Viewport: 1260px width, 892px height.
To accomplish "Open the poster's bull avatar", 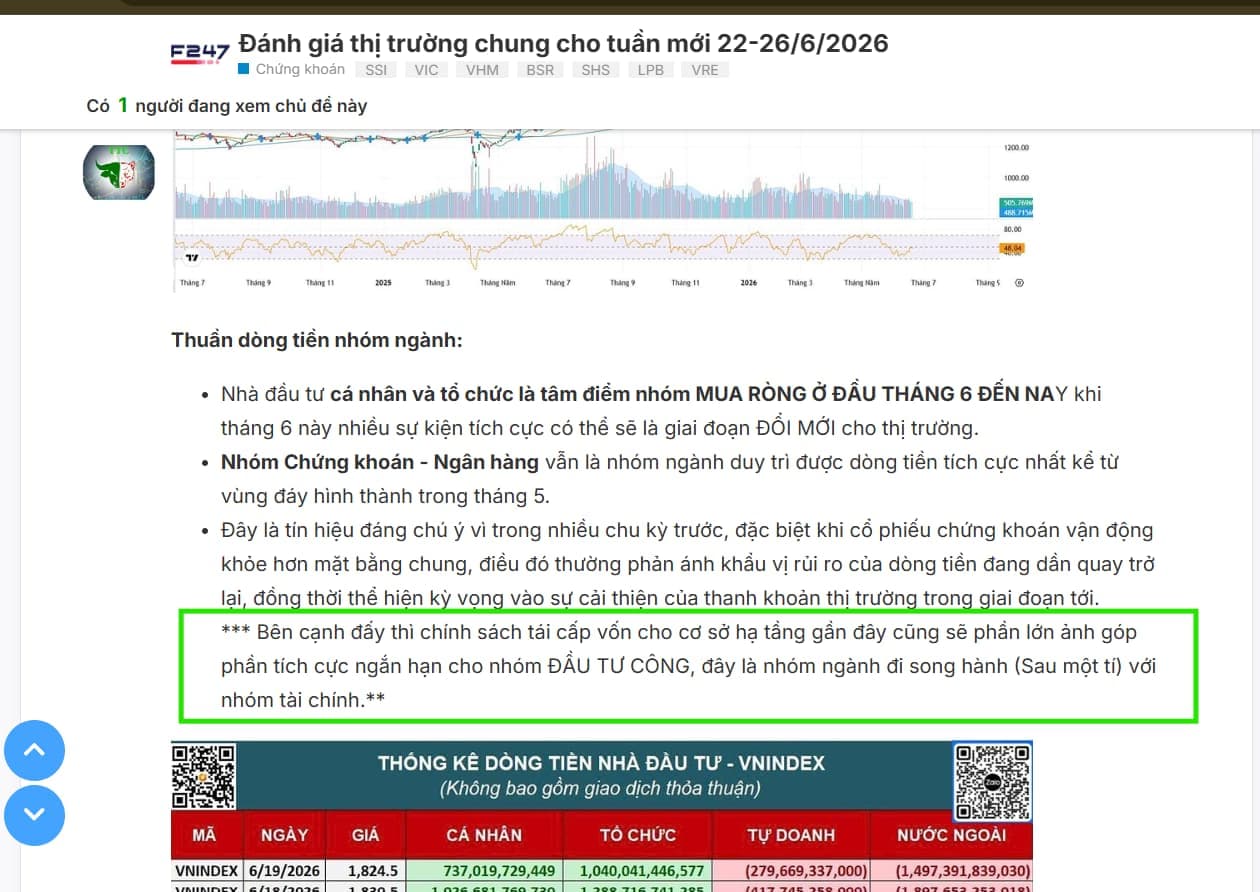I will 118,172.
